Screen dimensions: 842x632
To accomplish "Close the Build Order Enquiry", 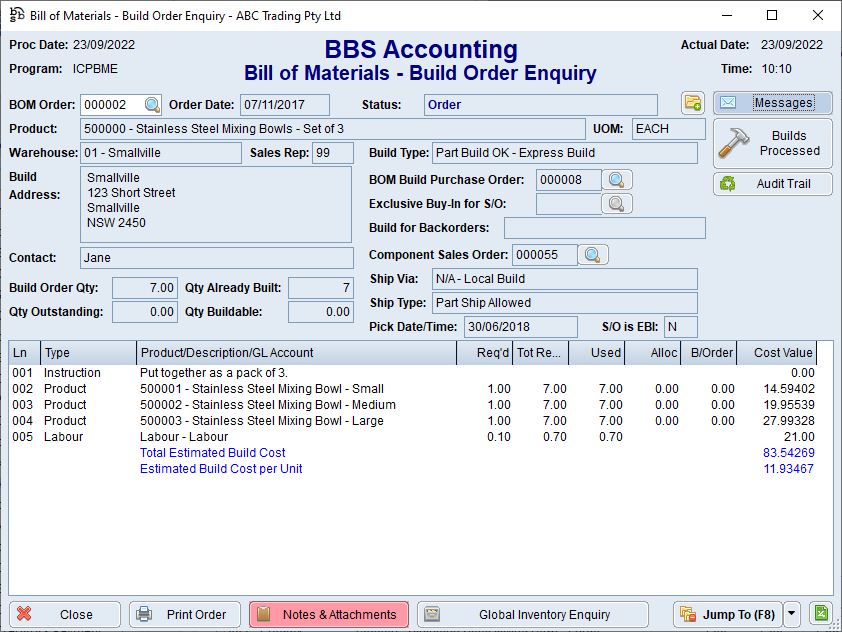I will point(64,614).
